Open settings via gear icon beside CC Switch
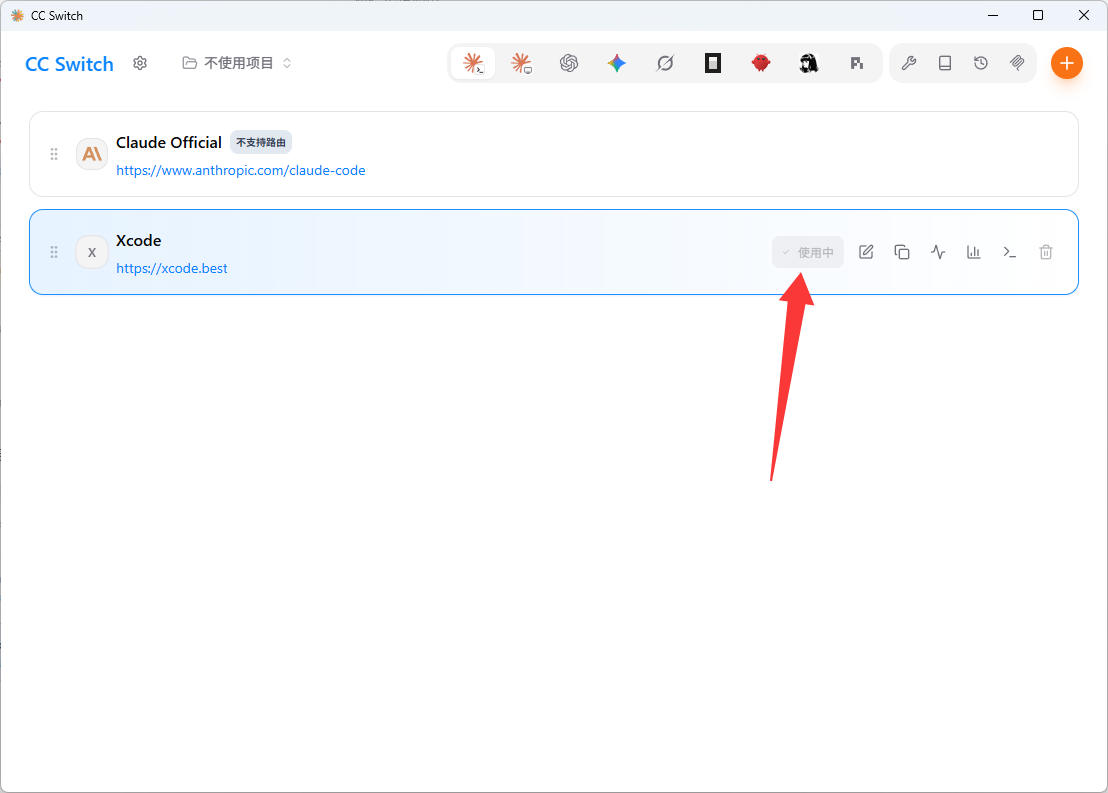This screenshot has width=1108, height=793. 140,64
